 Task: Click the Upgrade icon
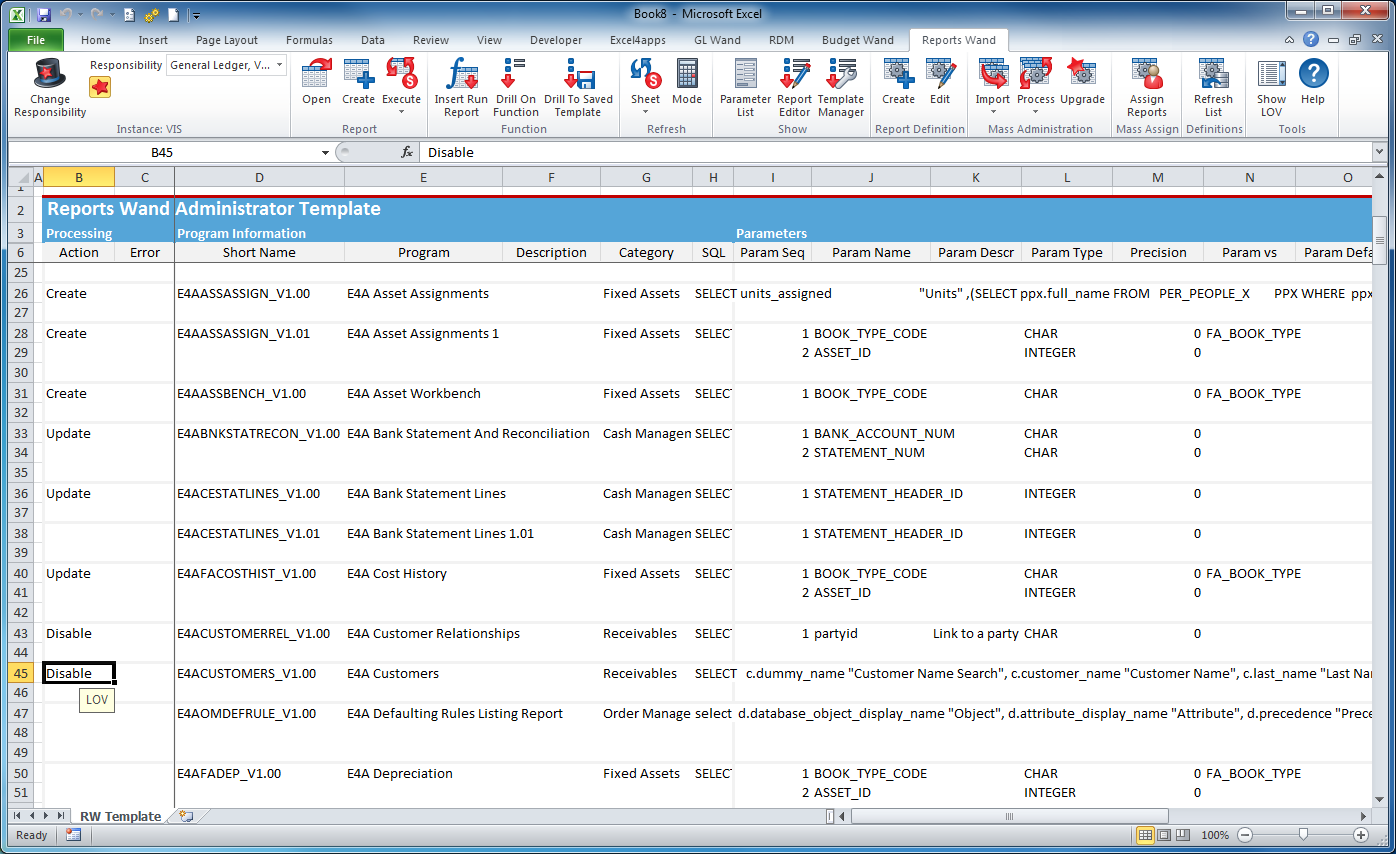pyautogui.click(x=1082, y=75)
